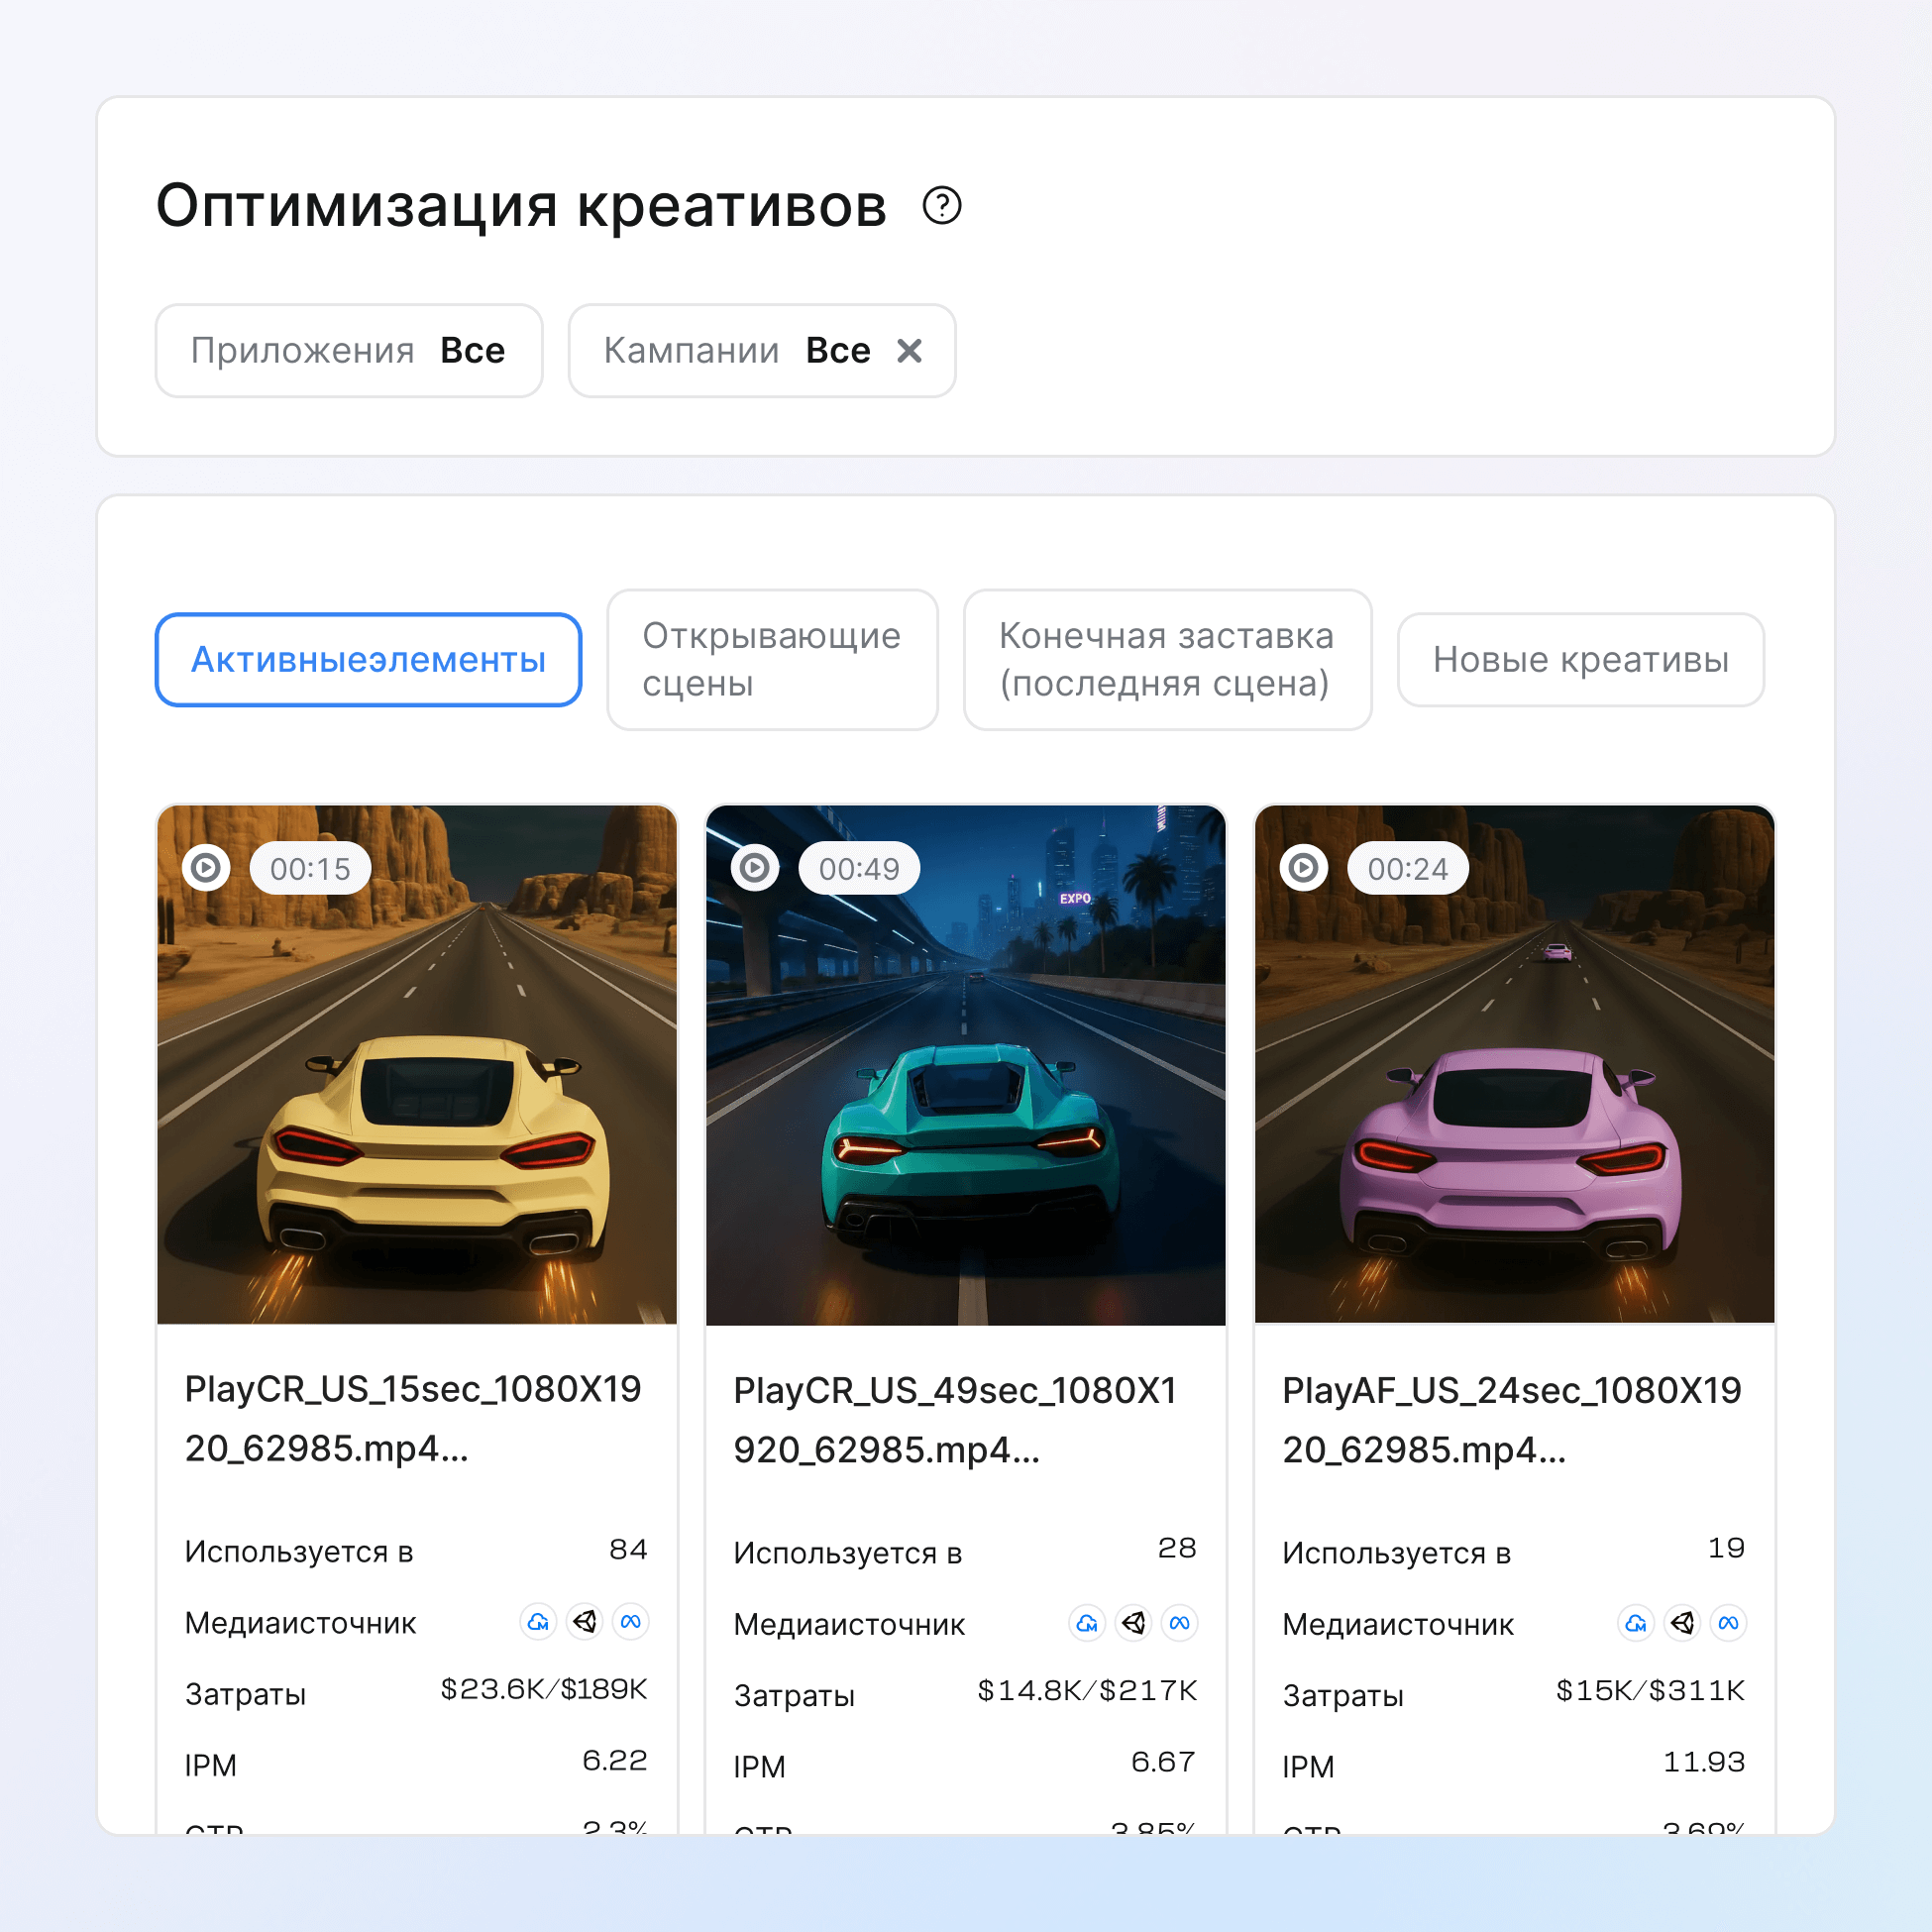The image size is (1932, 1932).
Task: Click the PlayAF_US_24sec file name link
Action: 1511,1420
